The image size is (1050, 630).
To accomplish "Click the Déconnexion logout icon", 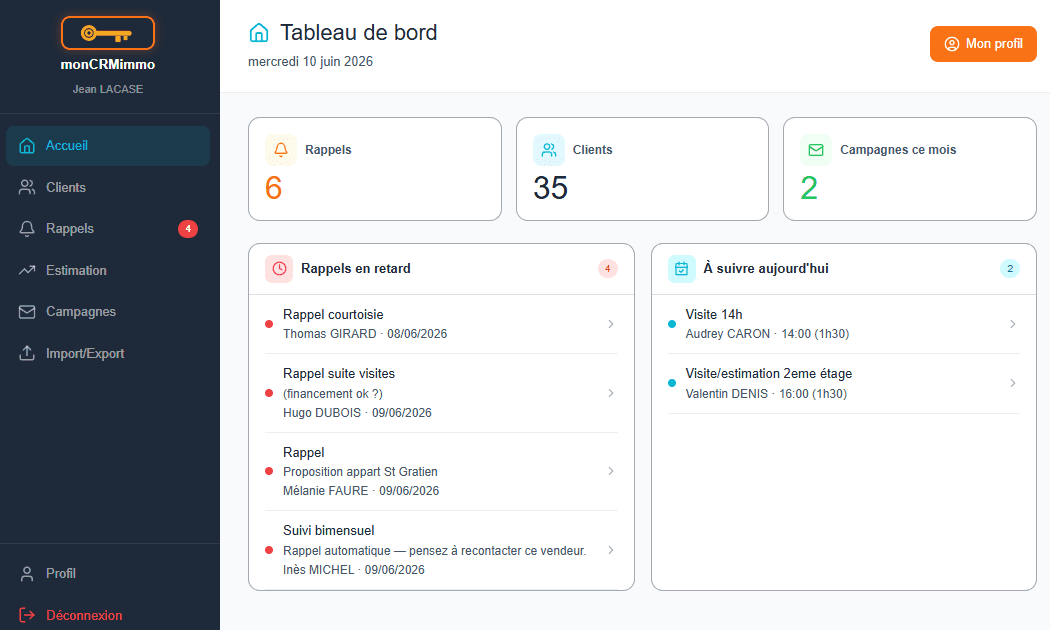I will coord(27,615).
